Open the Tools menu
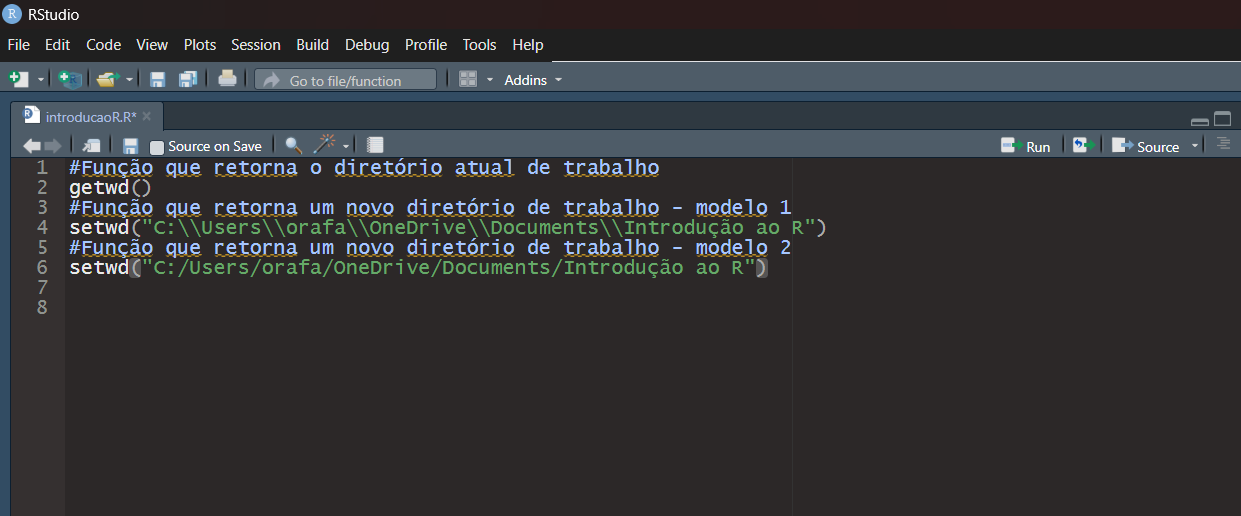The height and width of the screenshot is (516, 1241). [479, 45]
